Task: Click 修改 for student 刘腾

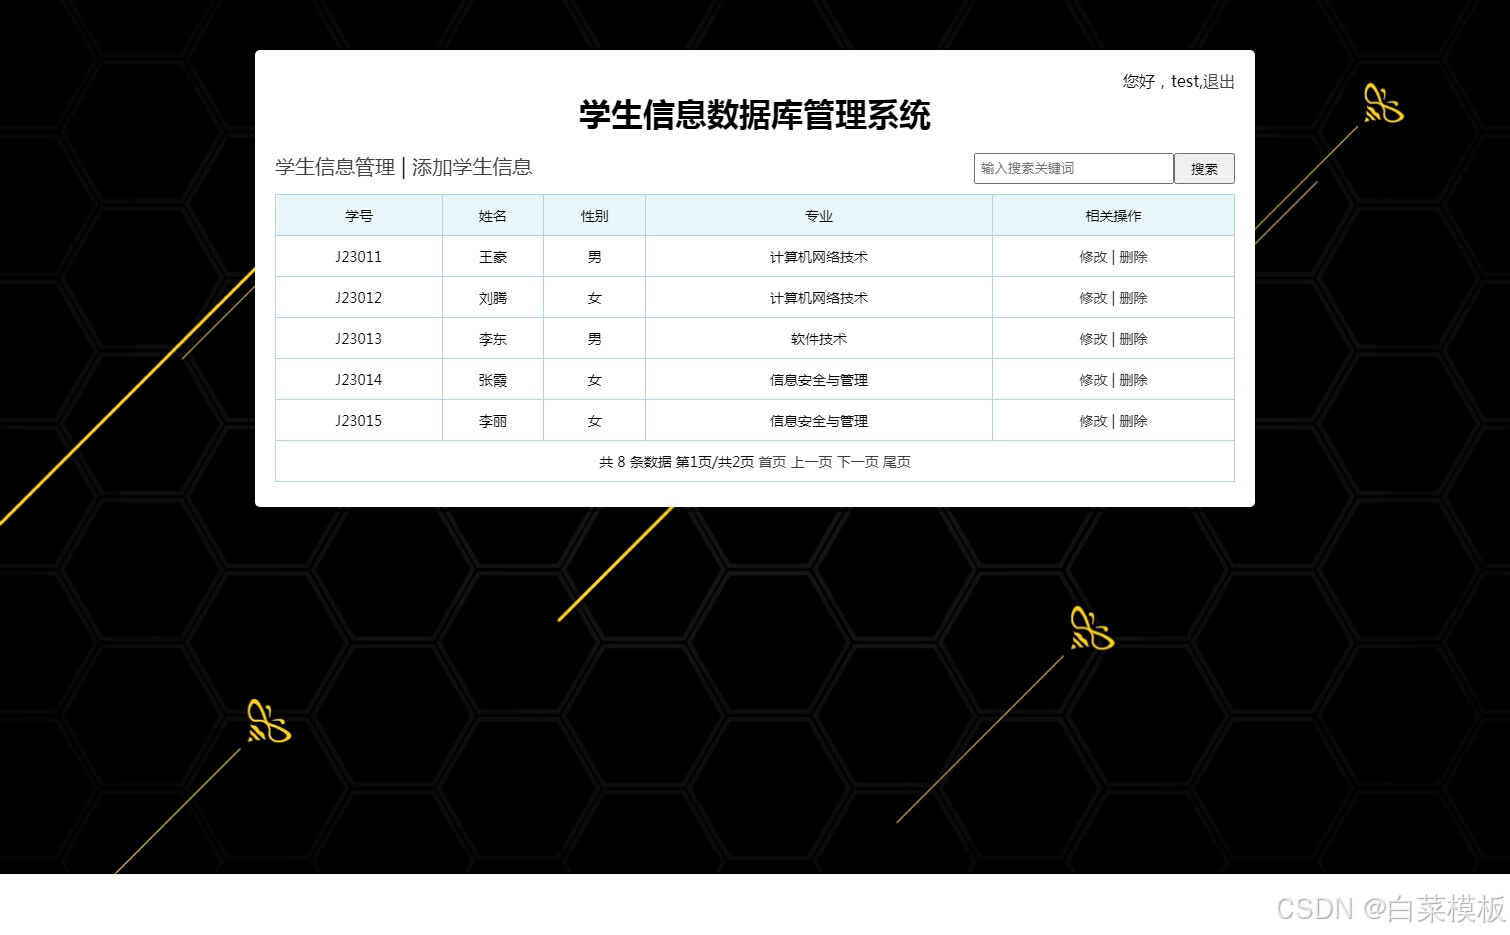Action: coord(1093,297)
